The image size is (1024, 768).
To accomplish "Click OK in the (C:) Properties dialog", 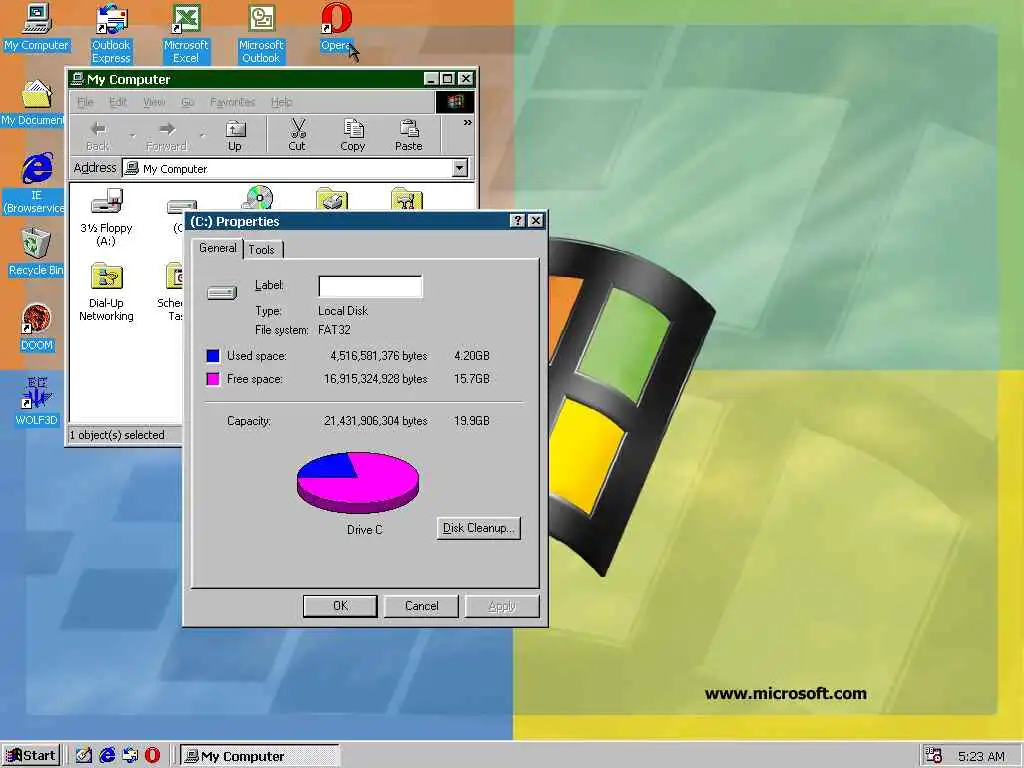I will coord(340,606).
